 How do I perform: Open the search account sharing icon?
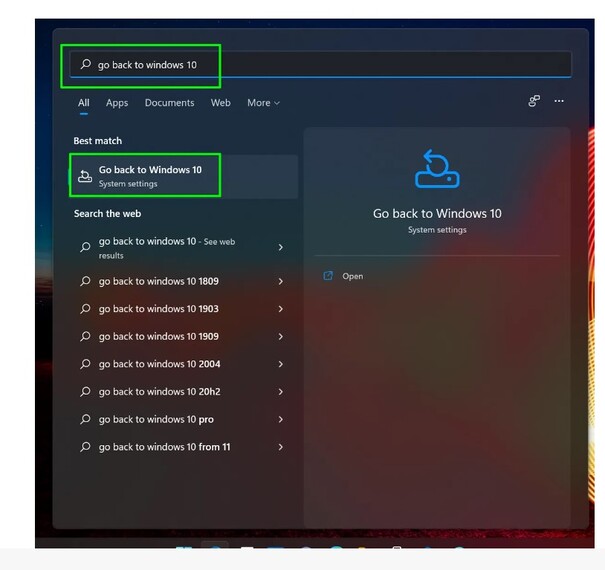click(534, 101)
